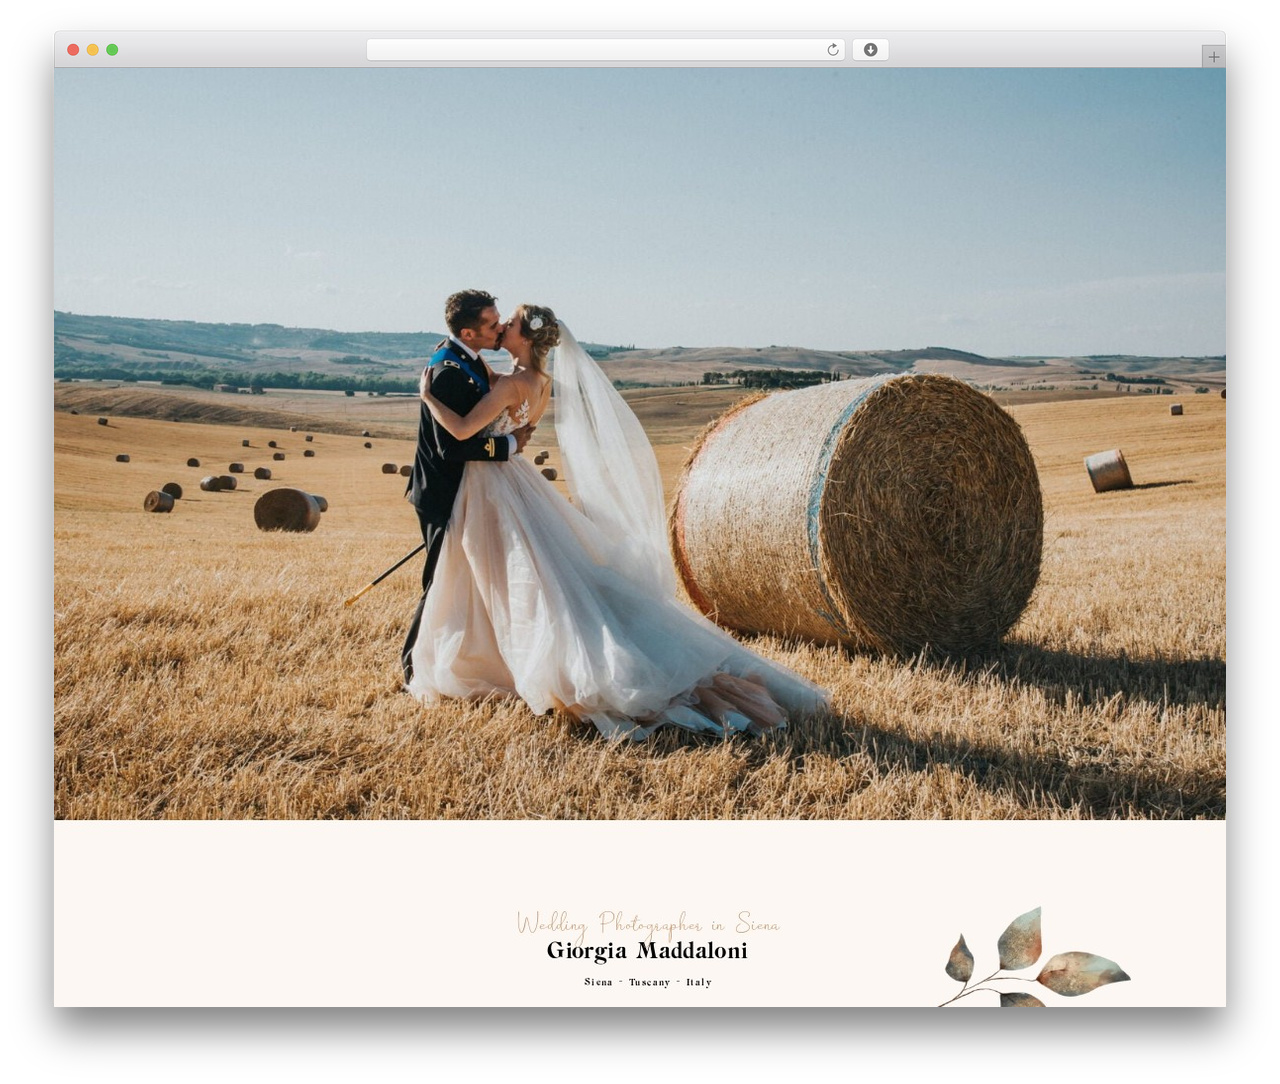The width and height of the screenshot is (1280, 1084).
Task: Open downloads with the arrow icon
Action: 870,50
